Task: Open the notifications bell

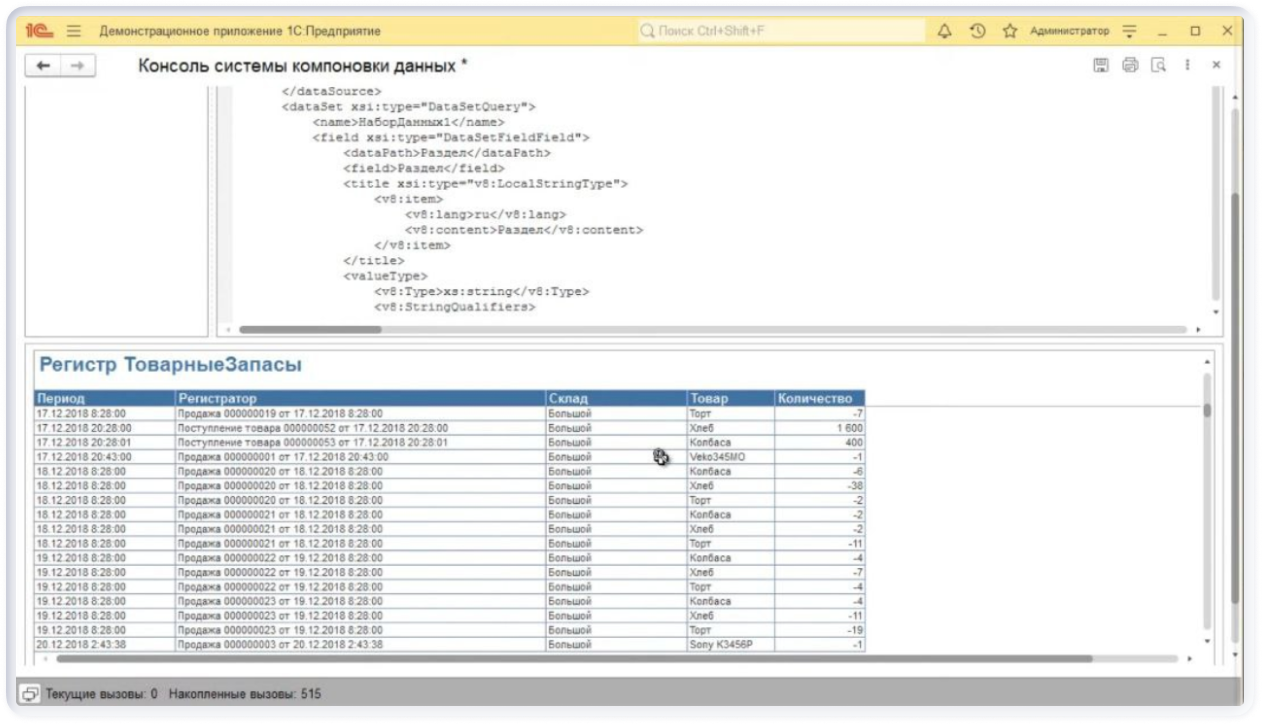Action: tap(945, 31)
